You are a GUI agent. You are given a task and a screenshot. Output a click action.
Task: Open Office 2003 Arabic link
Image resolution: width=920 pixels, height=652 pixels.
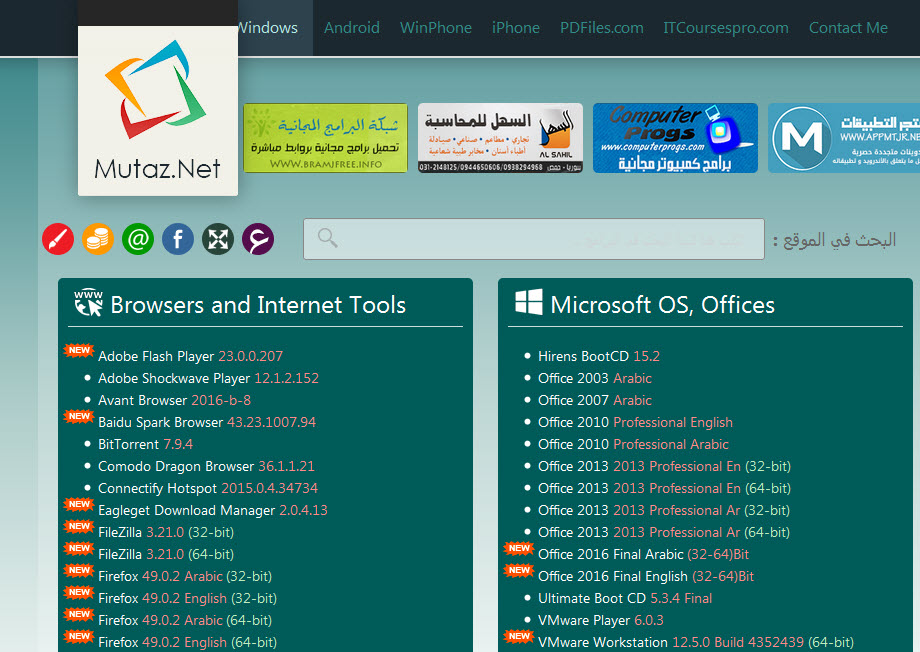point(595,378)
